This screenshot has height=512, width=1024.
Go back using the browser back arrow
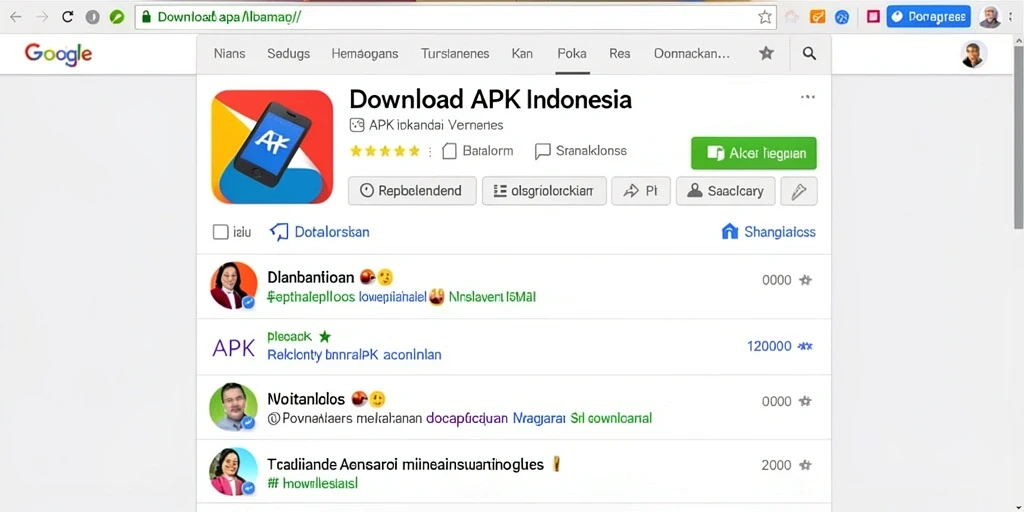(x=16, y=17)
